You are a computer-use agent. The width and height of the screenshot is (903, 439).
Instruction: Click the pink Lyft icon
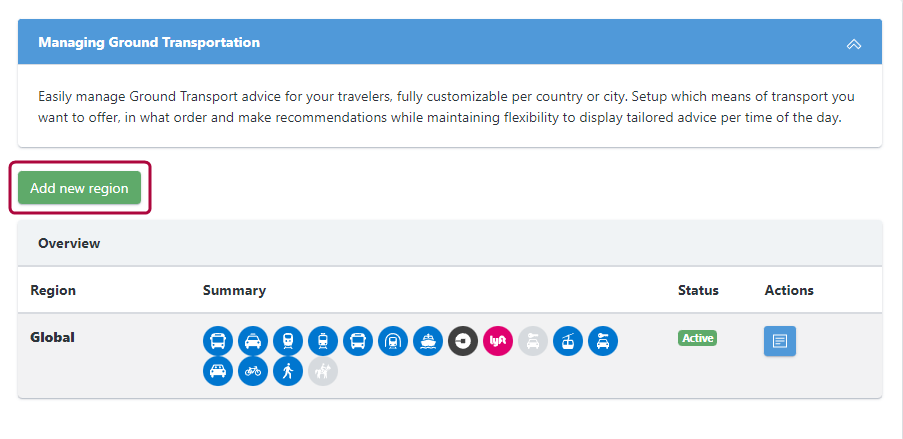498,341
